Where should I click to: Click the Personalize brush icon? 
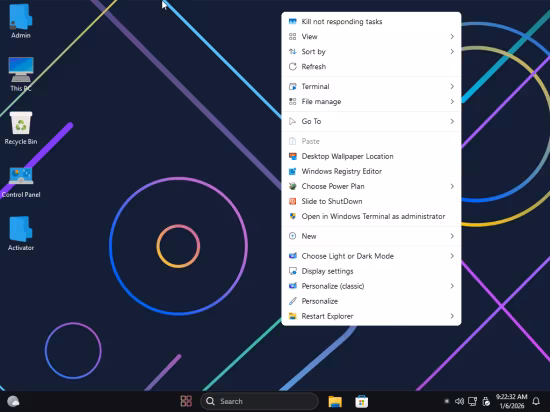pyautogui.click(x=293, y=301)
